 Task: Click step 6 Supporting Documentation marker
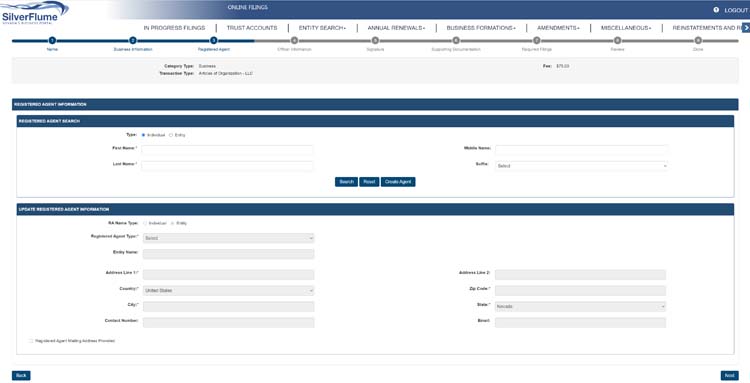tap(456, 41)
